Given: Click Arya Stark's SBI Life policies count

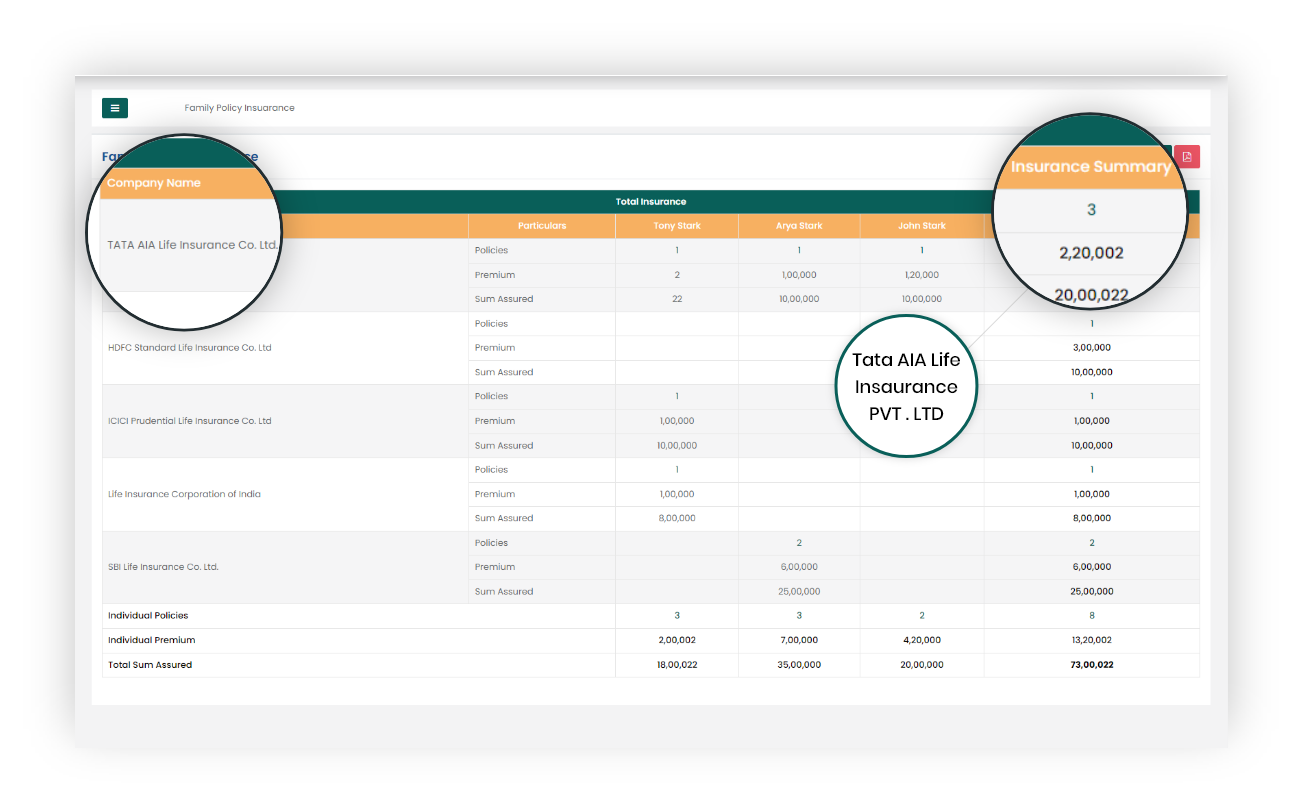Looking at the screenshot, I should (799, 543).
